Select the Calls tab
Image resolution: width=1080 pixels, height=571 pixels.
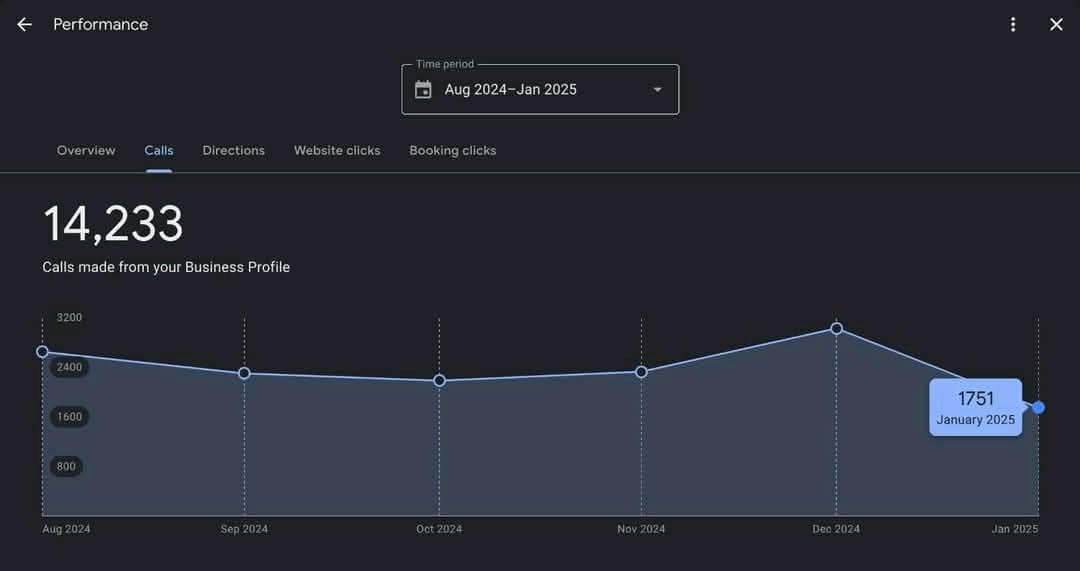point(159,151)
